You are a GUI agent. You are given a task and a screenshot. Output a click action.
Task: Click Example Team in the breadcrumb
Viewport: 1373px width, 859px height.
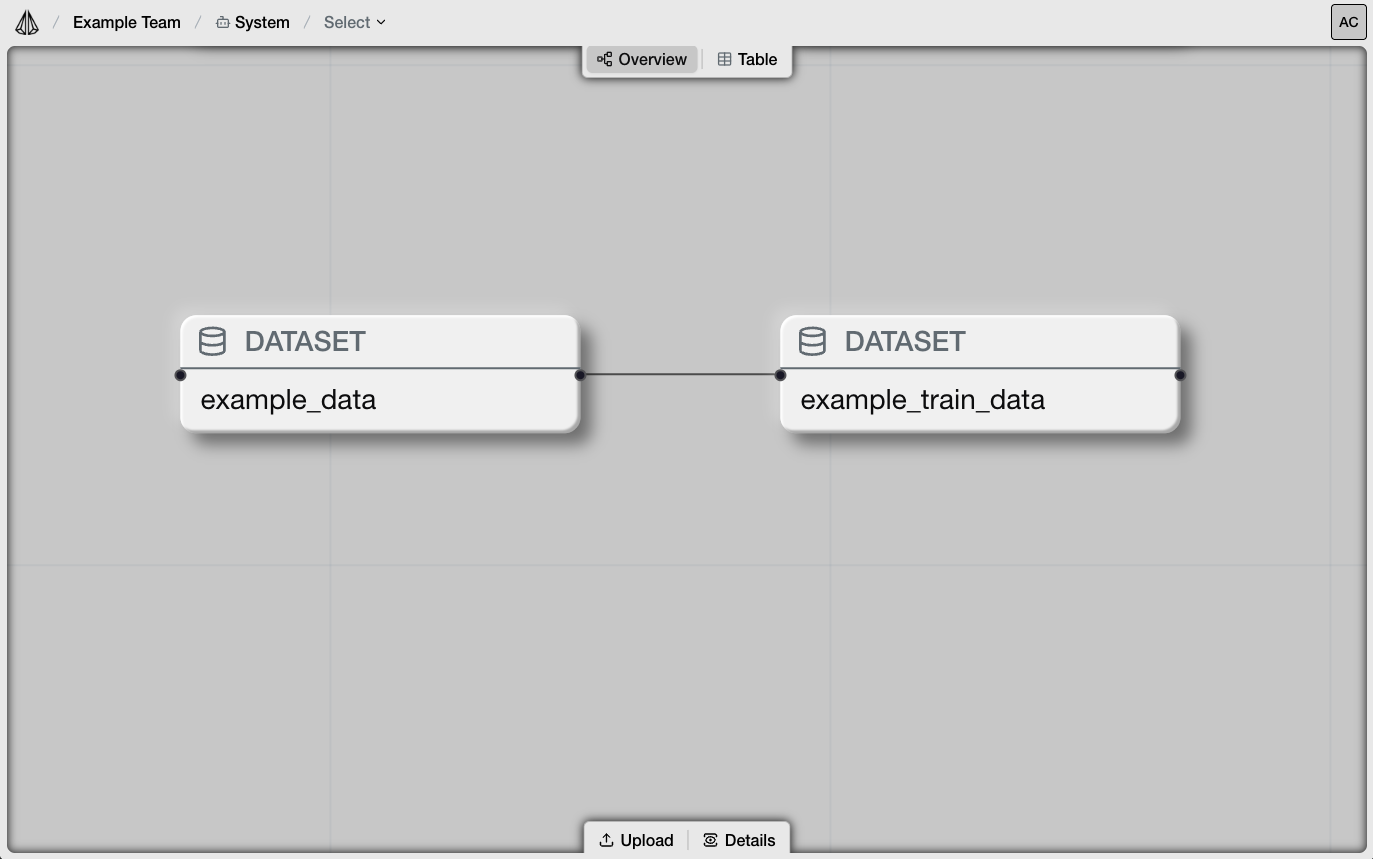pos(126,21)
